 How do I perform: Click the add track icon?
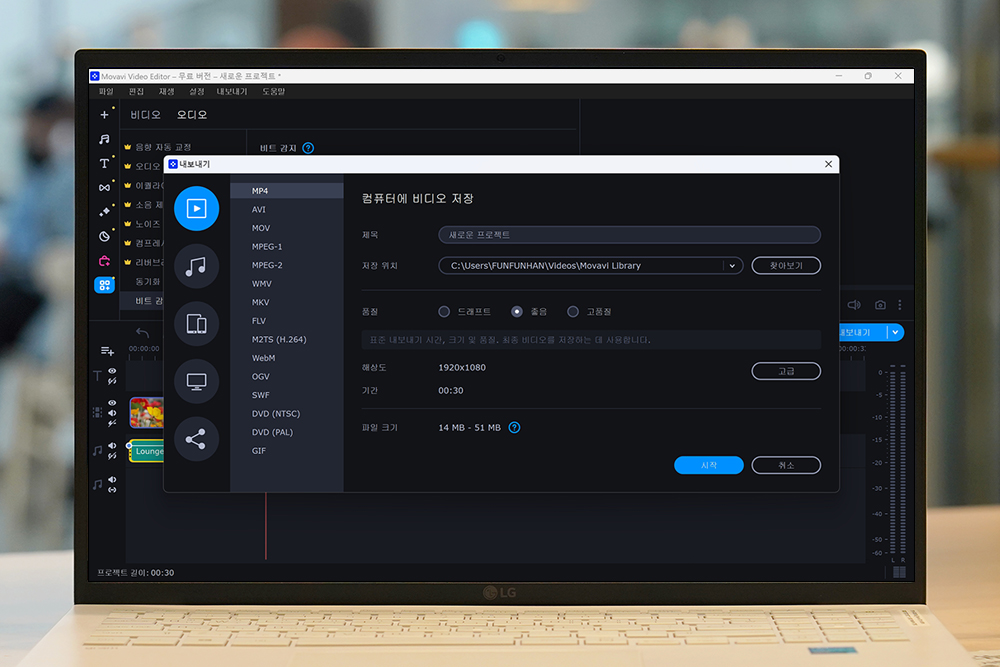click(107, 351)
